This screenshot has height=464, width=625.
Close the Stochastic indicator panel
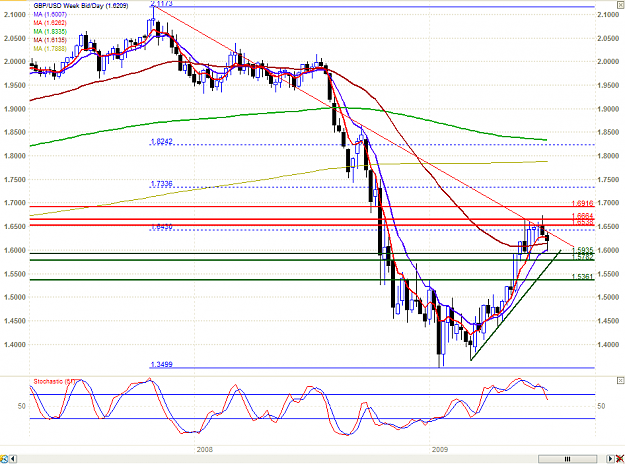click(x=621, y=381)
